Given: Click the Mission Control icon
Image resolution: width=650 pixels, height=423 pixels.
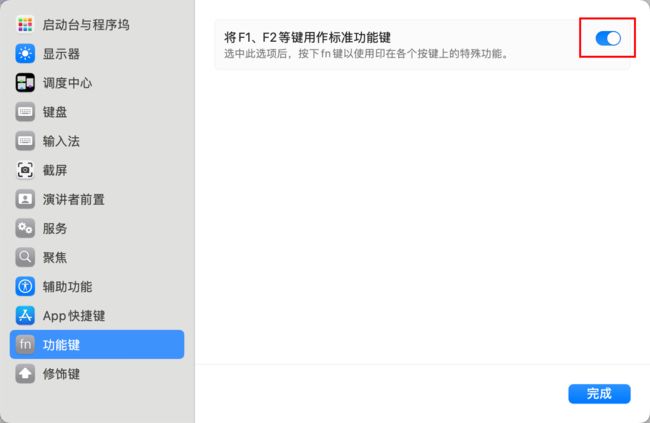Looking at the screenshot, I should tap(25, 83).
